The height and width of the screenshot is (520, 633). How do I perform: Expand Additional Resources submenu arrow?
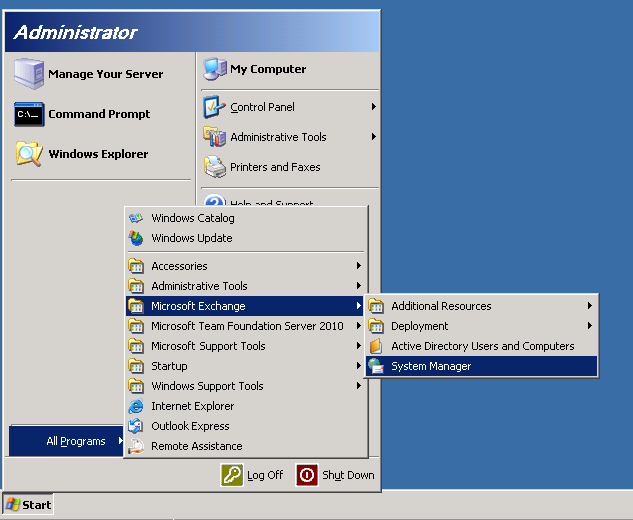pos(590,306)
